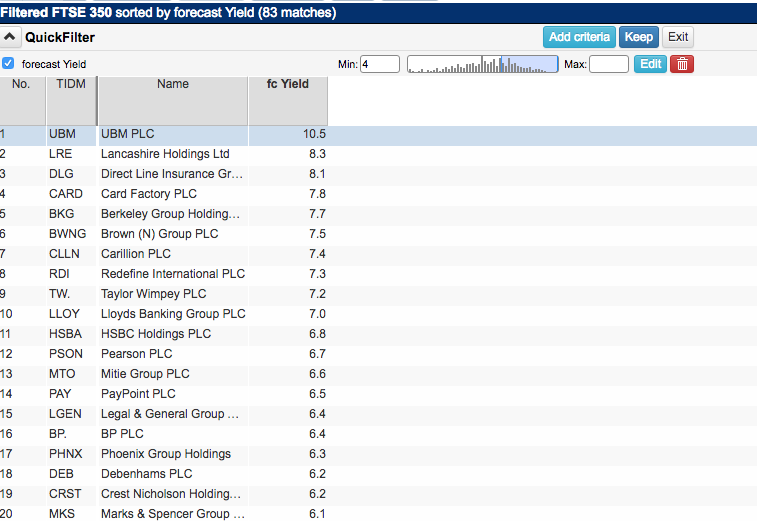Select Mitie Group PLC
The width and height of the screenshot is (757, 521).
(145, 374)
